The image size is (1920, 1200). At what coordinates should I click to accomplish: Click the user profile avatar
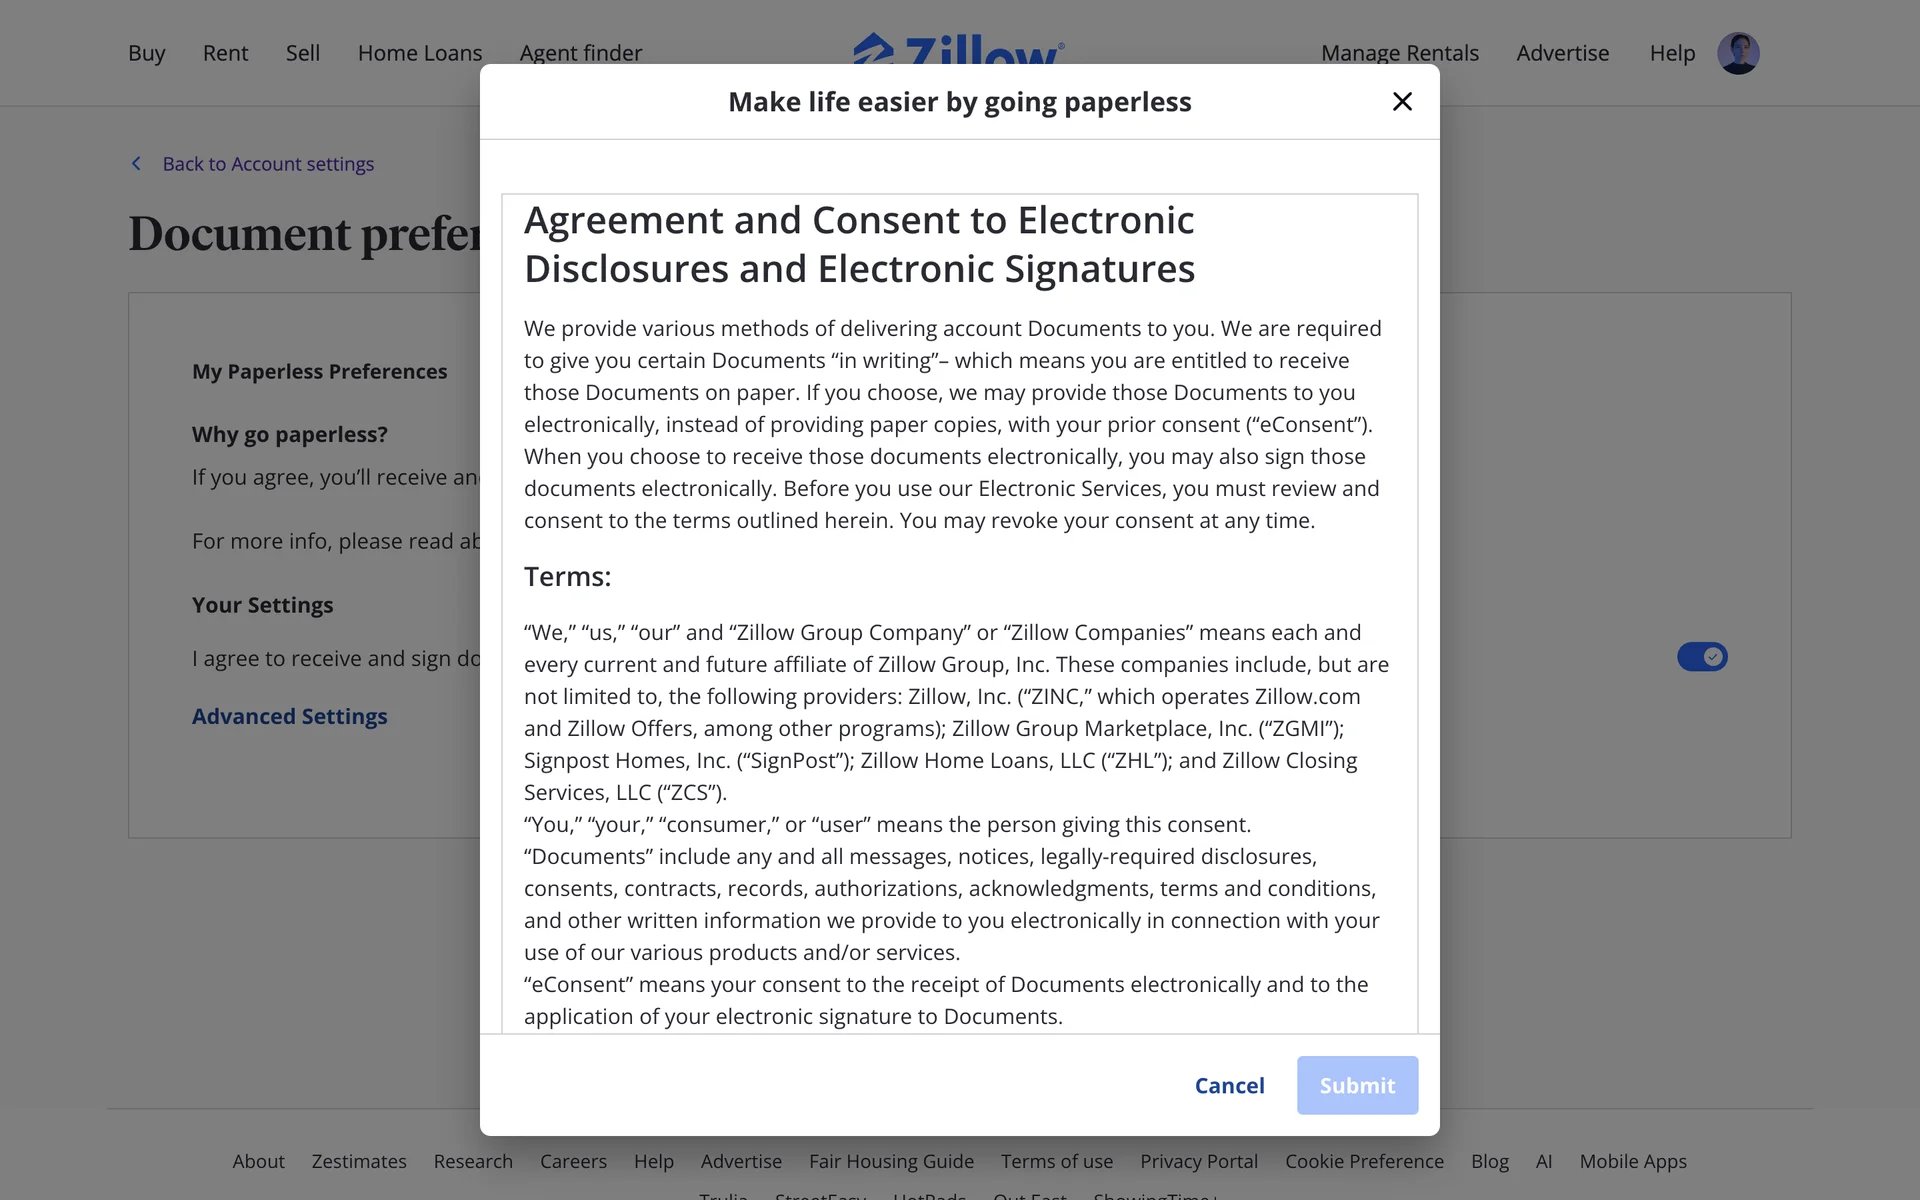[1738, 53]
